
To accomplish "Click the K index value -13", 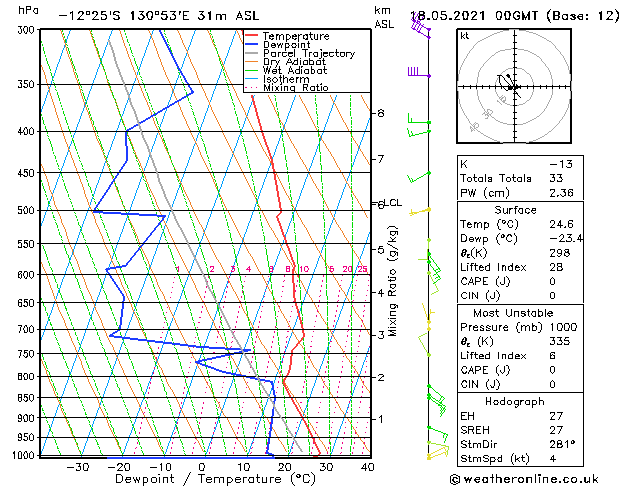I will tap(561, 164).
